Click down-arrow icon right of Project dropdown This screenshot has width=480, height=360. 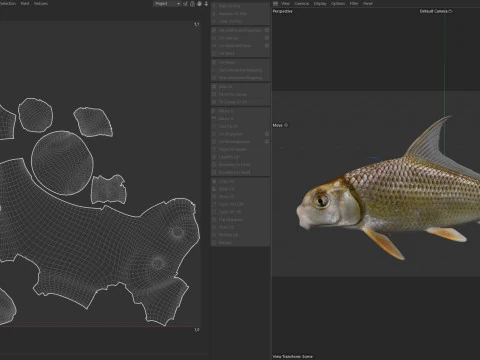pyautogui.click(x=206, y=4)
